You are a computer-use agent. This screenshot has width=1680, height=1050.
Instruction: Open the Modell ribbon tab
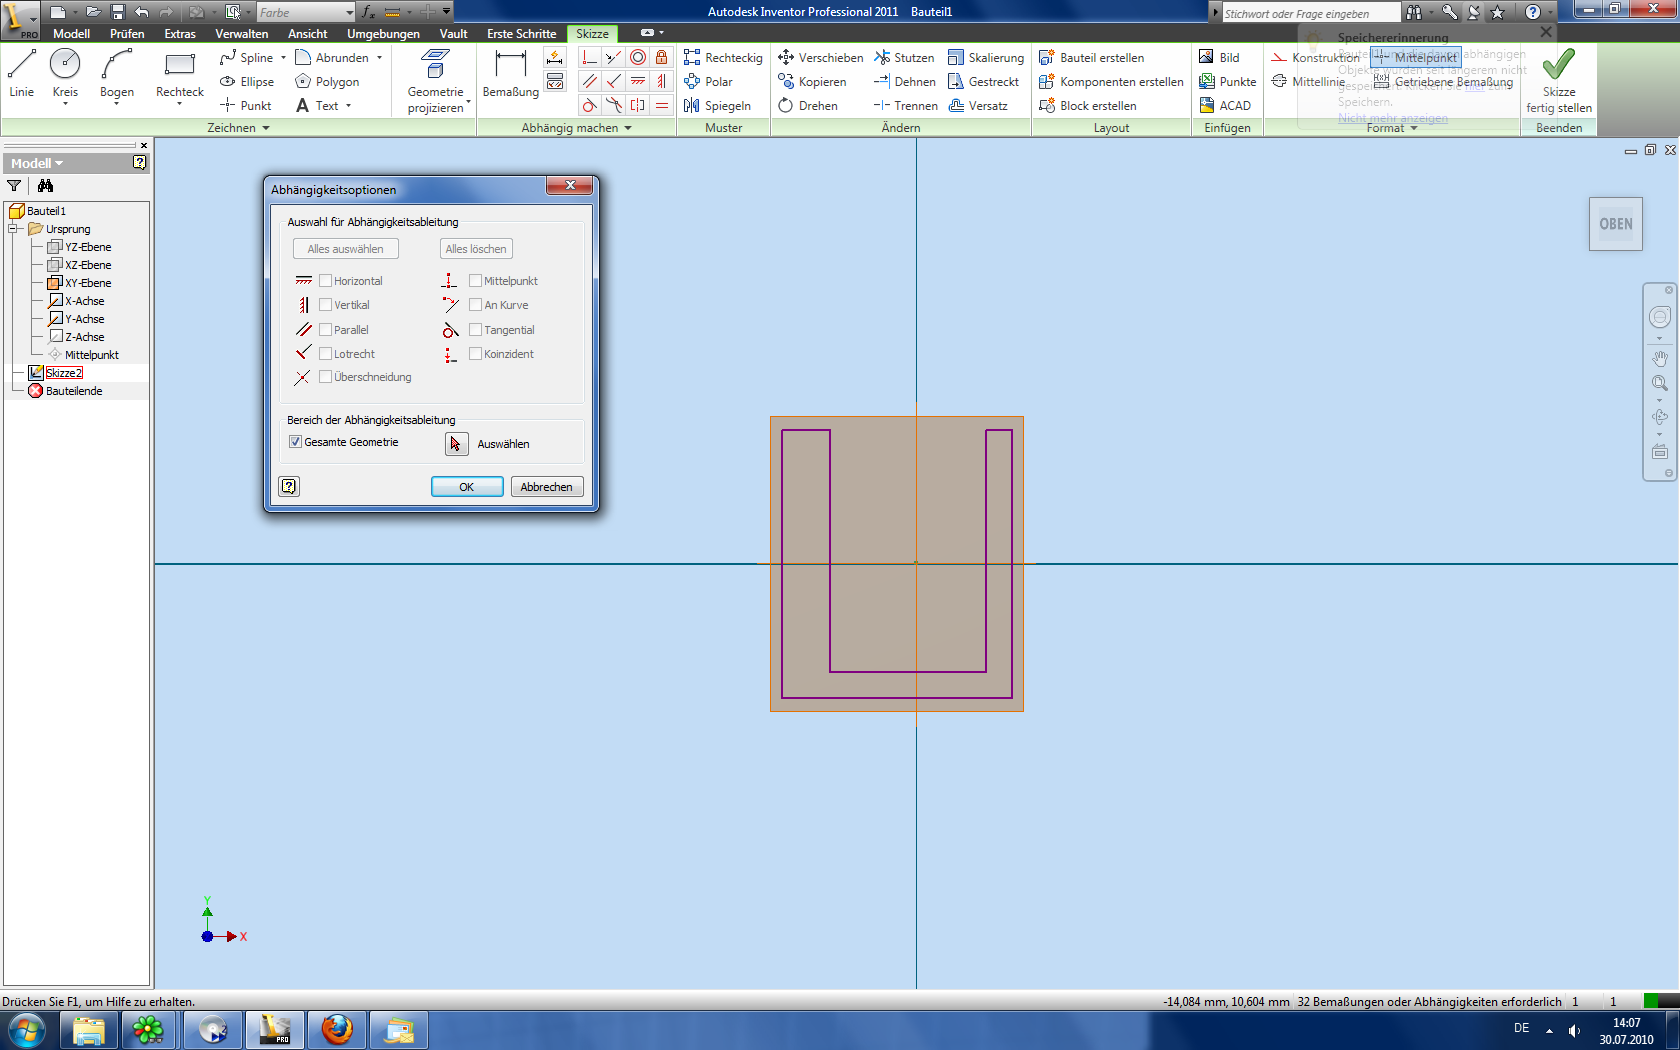[71, 34]
